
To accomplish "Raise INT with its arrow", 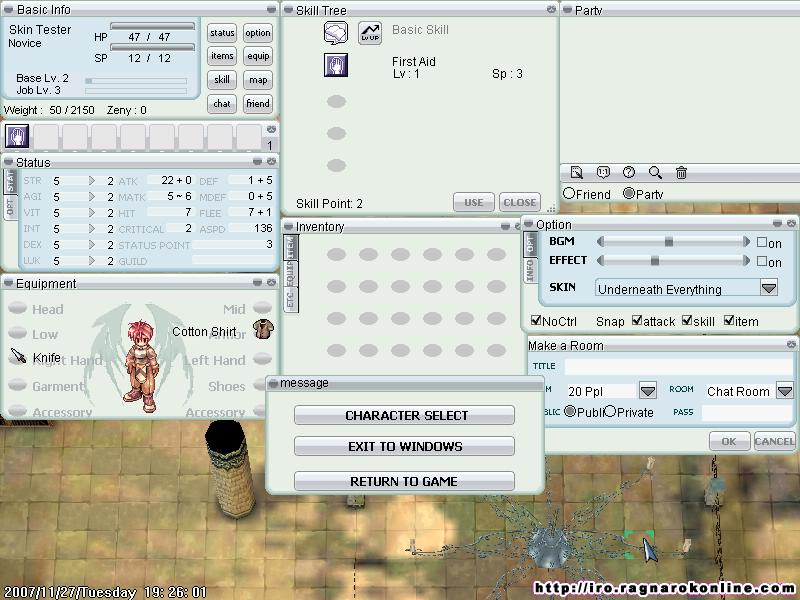I will pos(92,229).
